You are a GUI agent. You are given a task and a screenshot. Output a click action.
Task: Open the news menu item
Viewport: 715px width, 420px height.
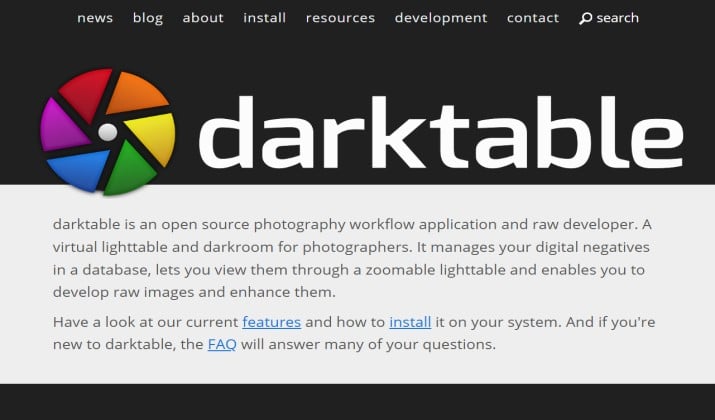pyautogui.click(x=95, y=18)
